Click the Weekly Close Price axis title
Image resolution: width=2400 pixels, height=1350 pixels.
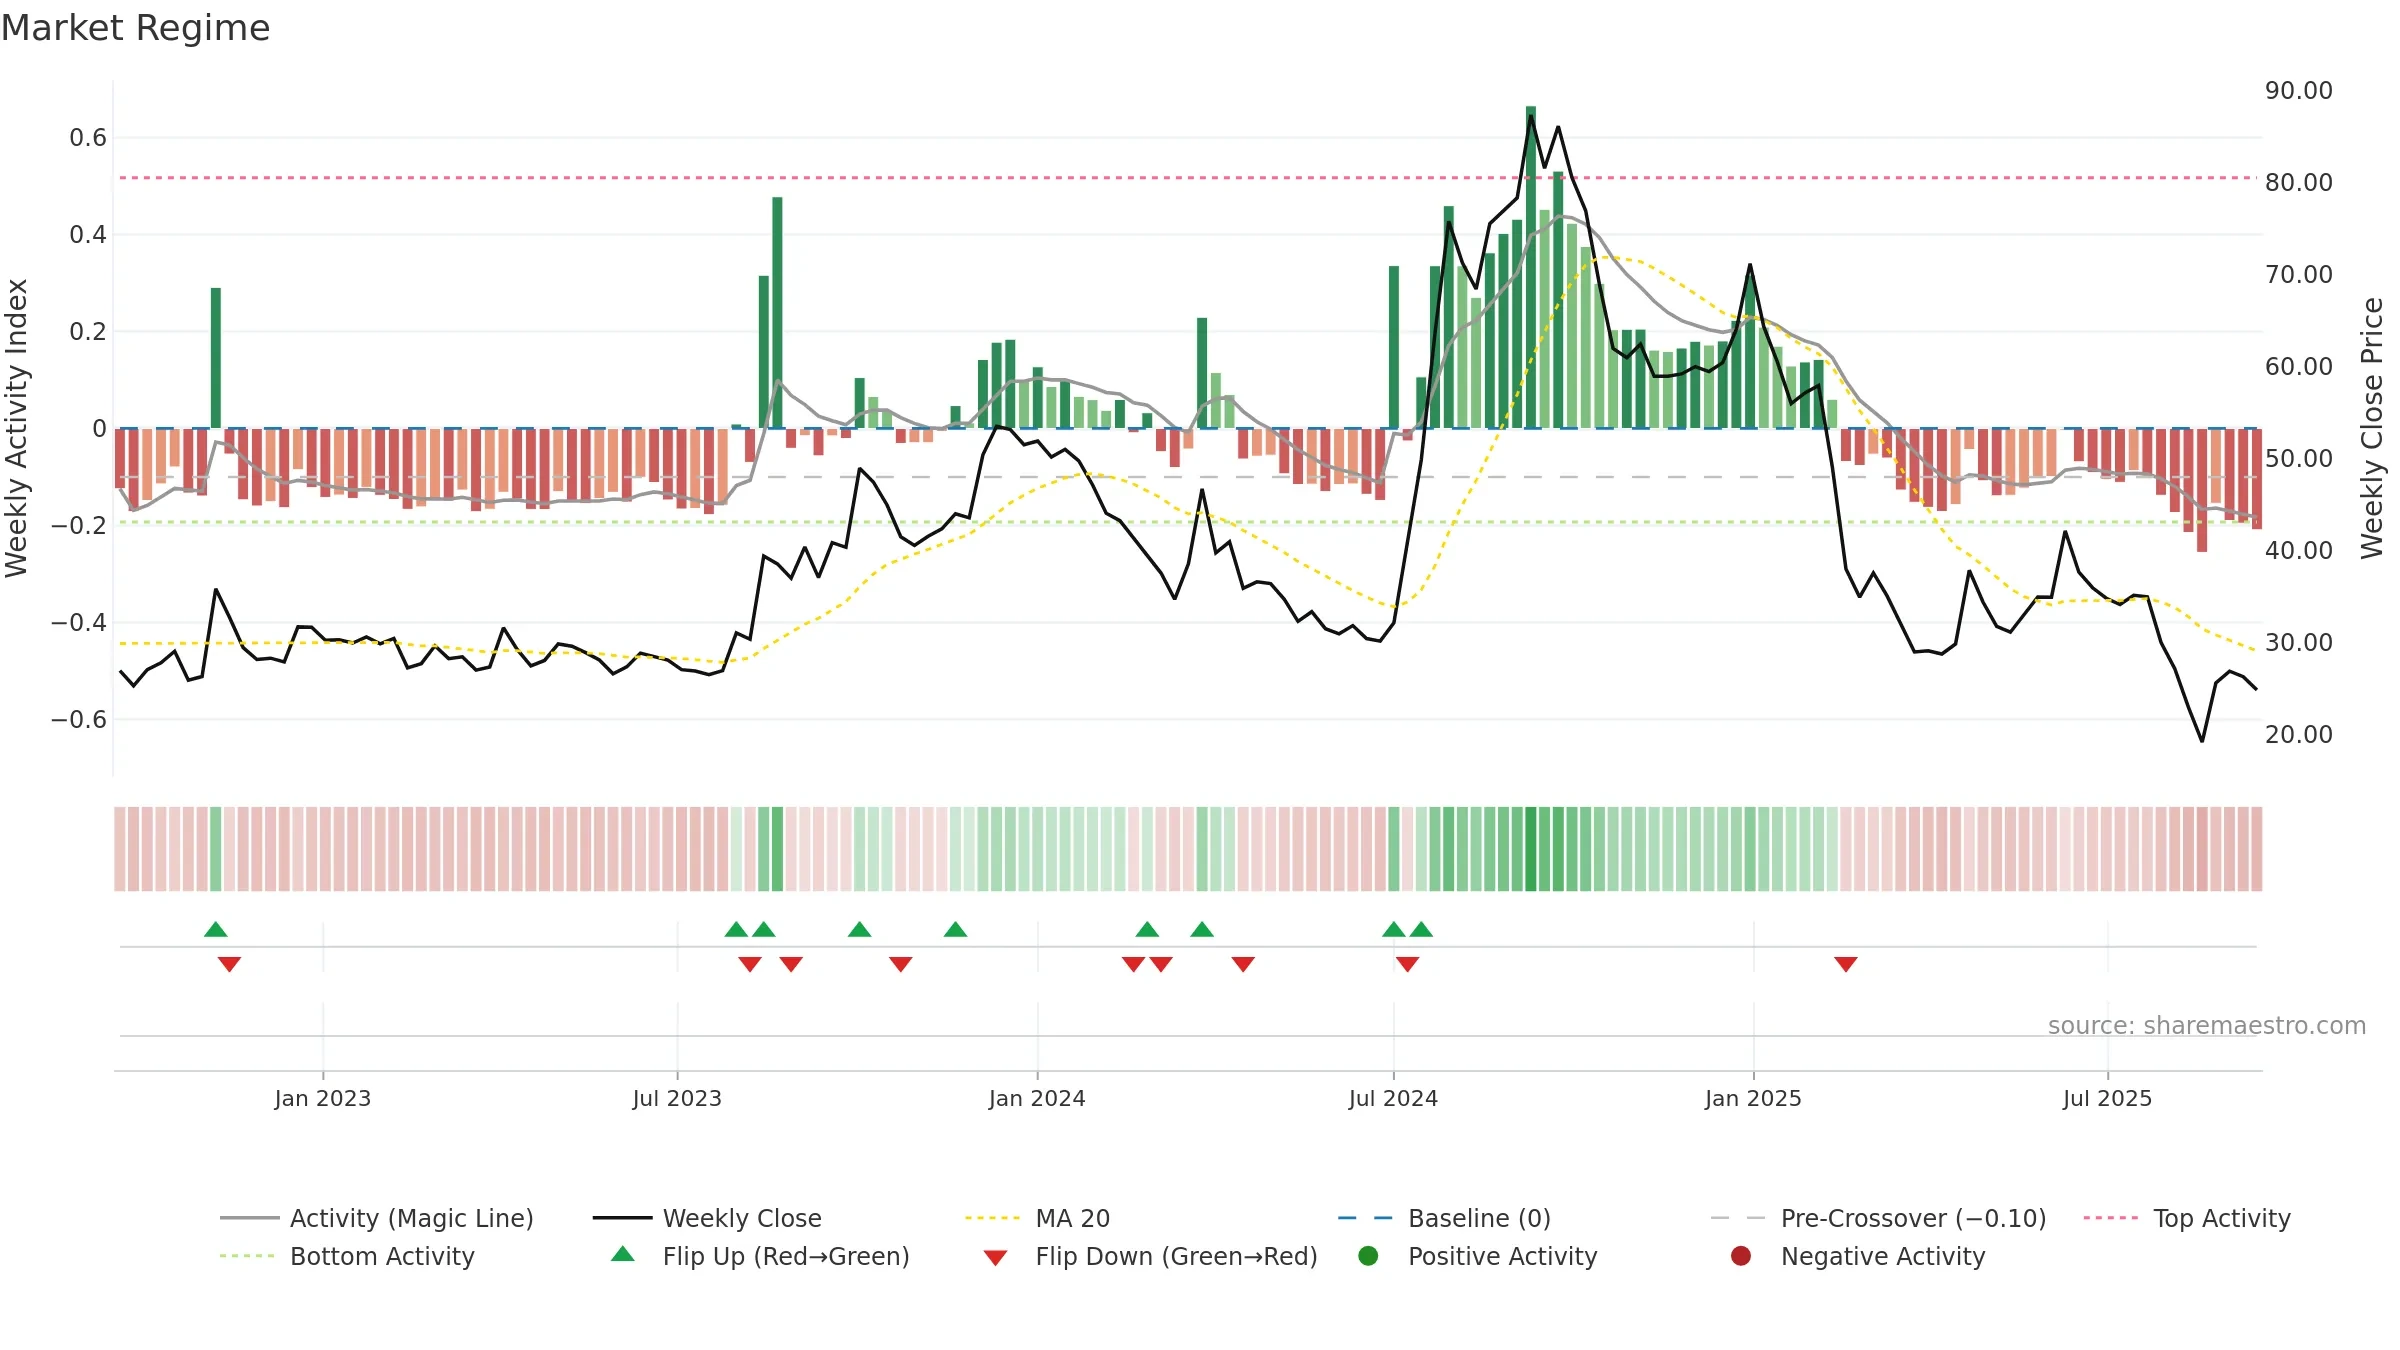[2372, 428]
